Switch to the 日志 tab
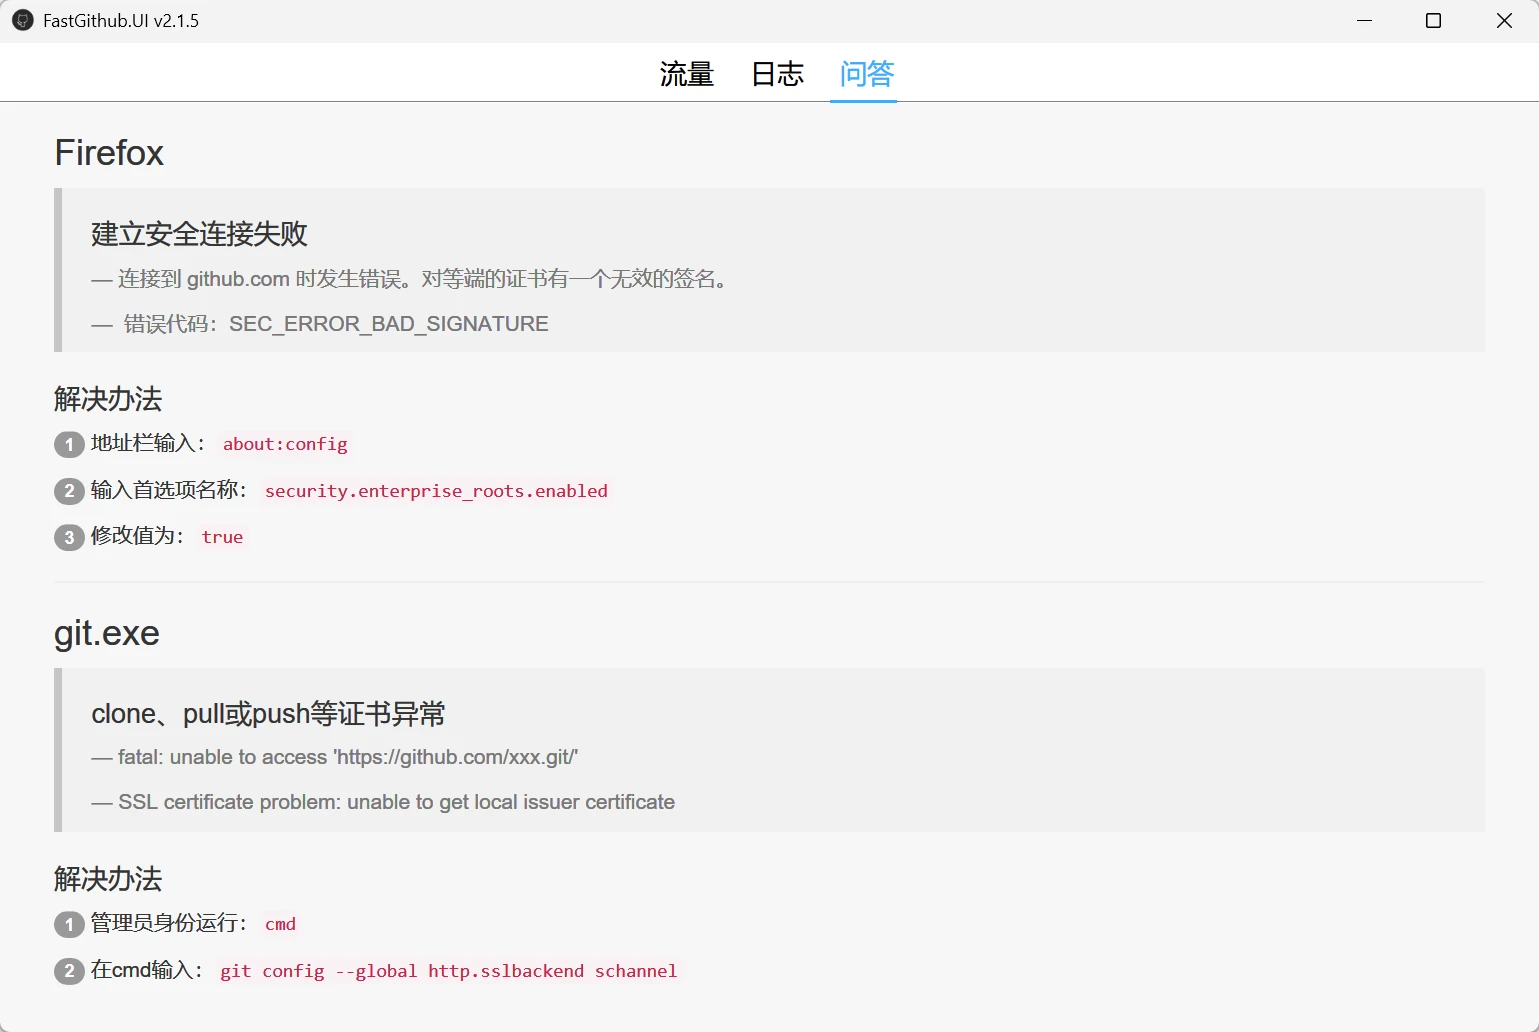1539x1032 pixels. 777,73
